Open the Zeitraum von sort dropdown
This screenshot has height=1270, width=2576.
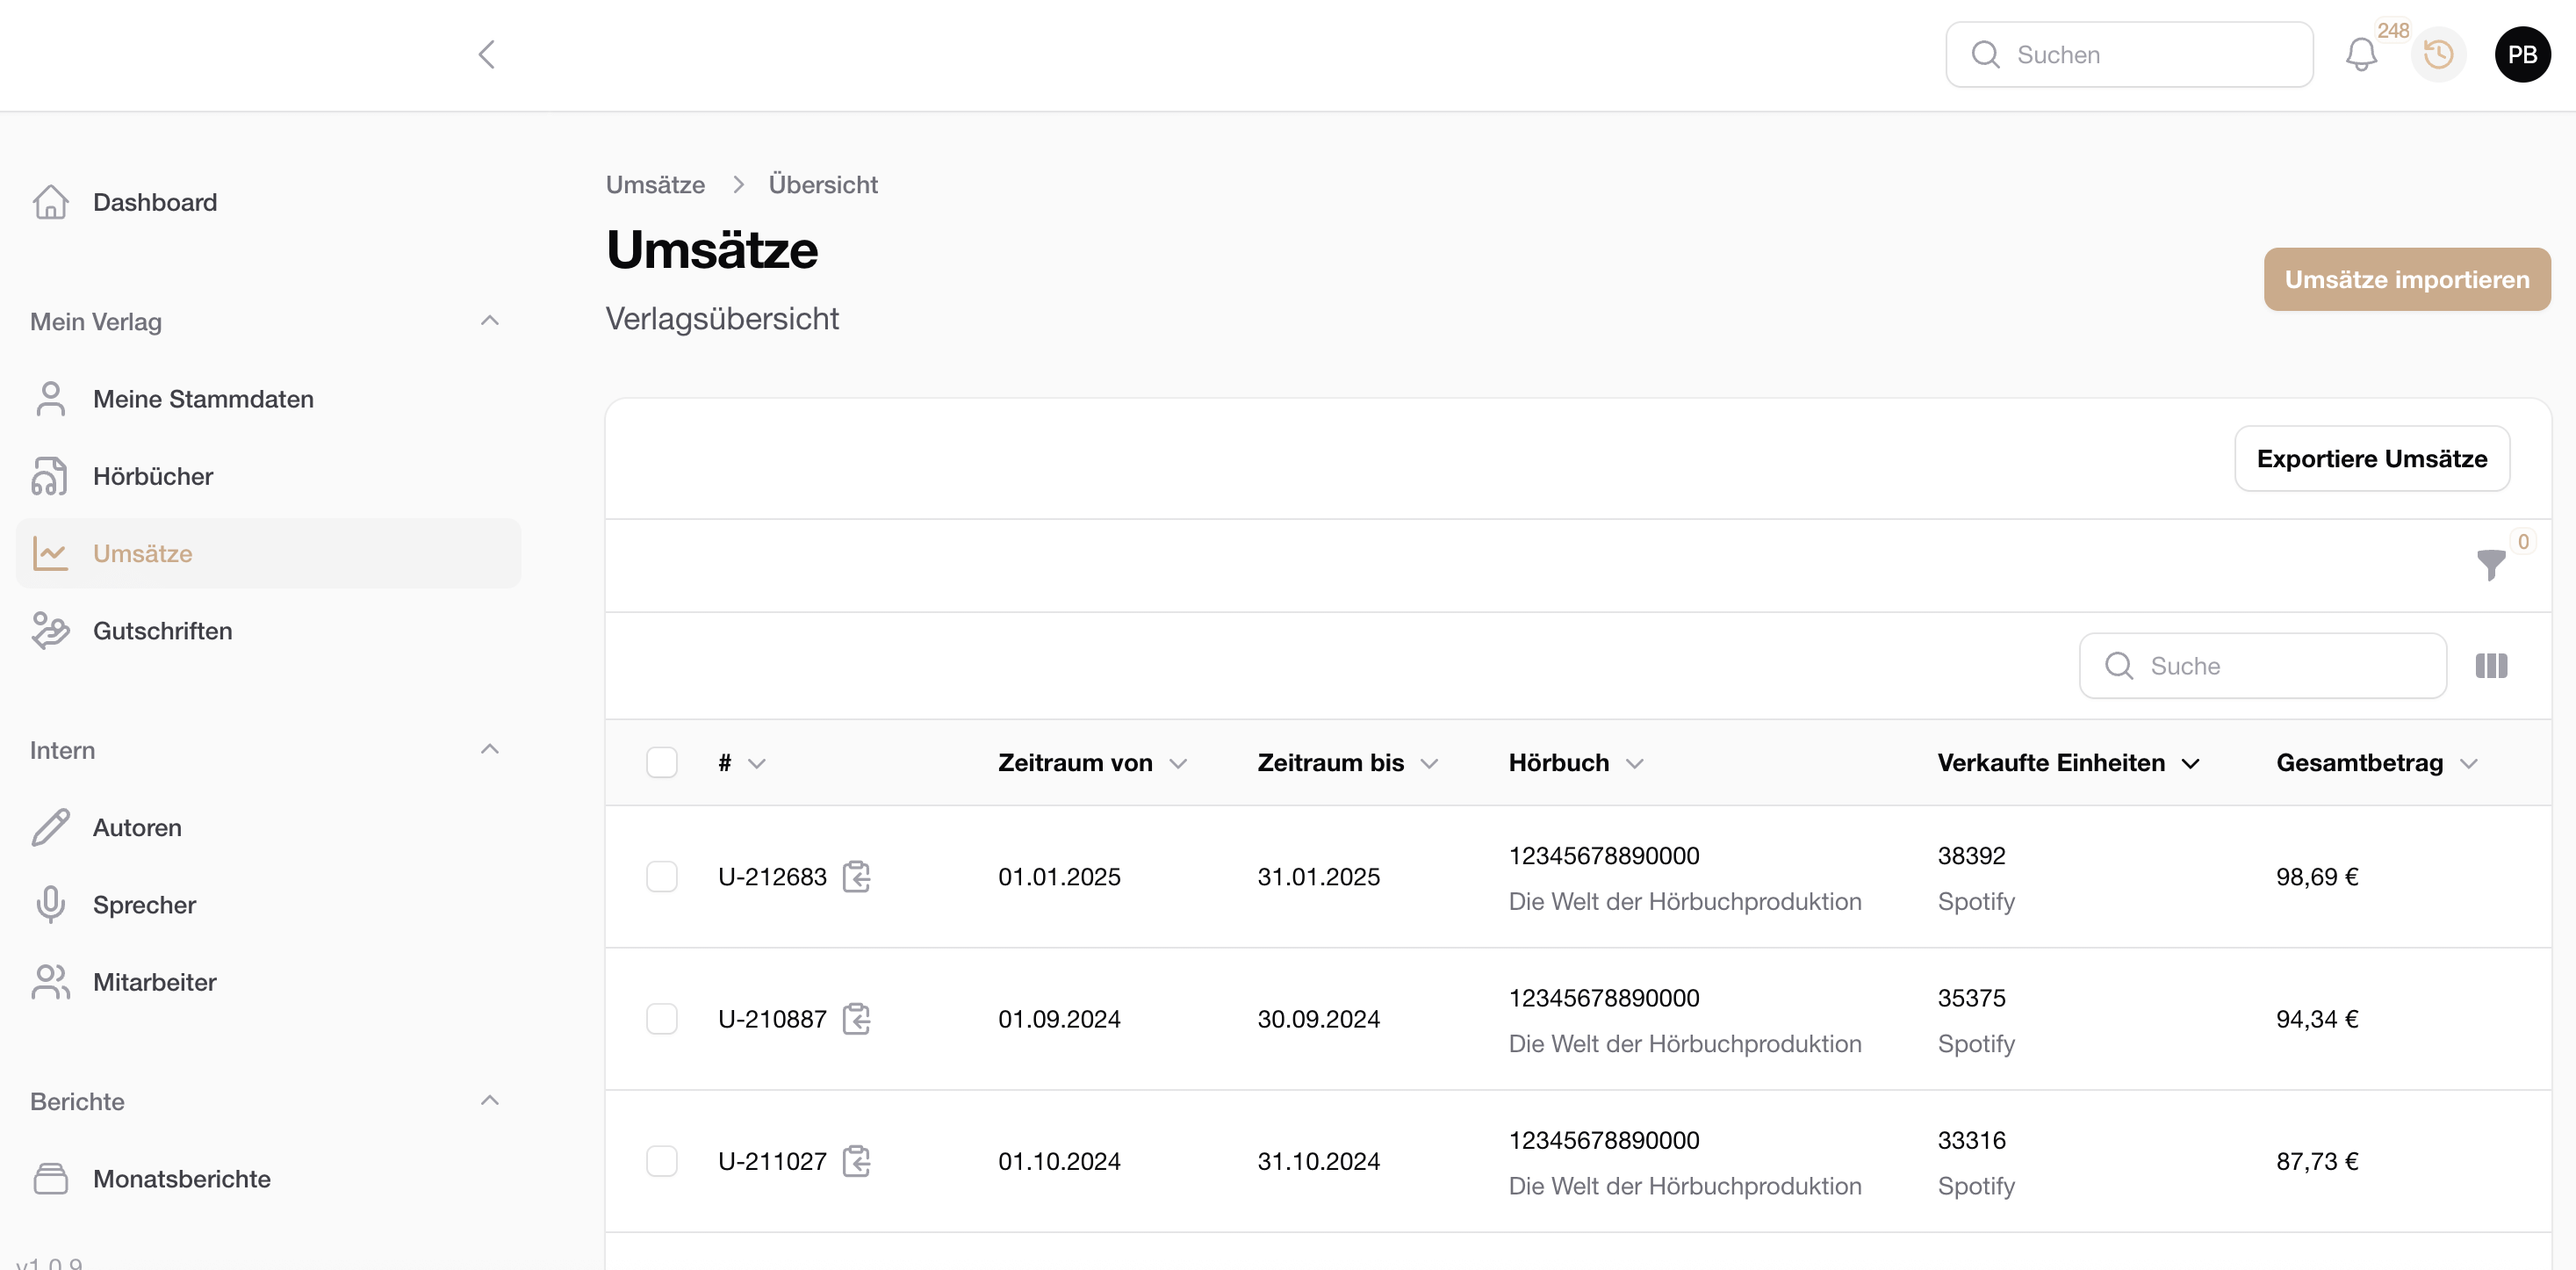(x=1180, y=762)
